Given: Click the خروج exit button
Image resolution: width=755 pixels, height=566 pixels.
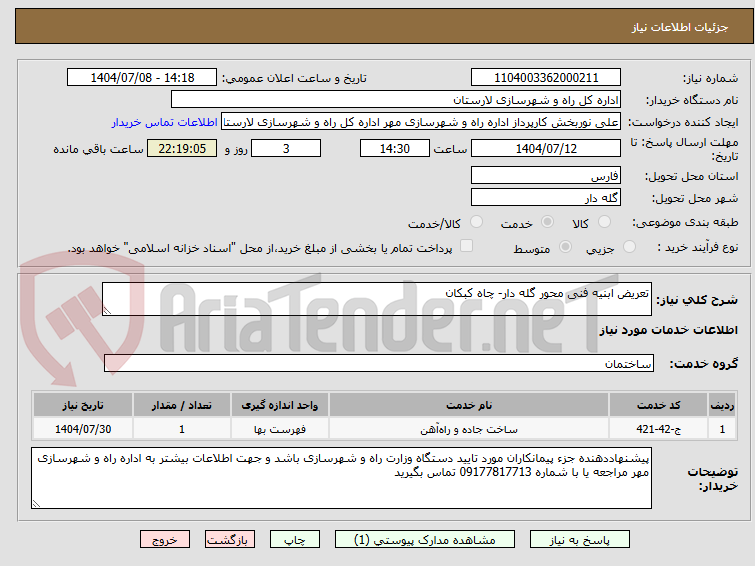Looking at the screenshot, I should 165,540.
